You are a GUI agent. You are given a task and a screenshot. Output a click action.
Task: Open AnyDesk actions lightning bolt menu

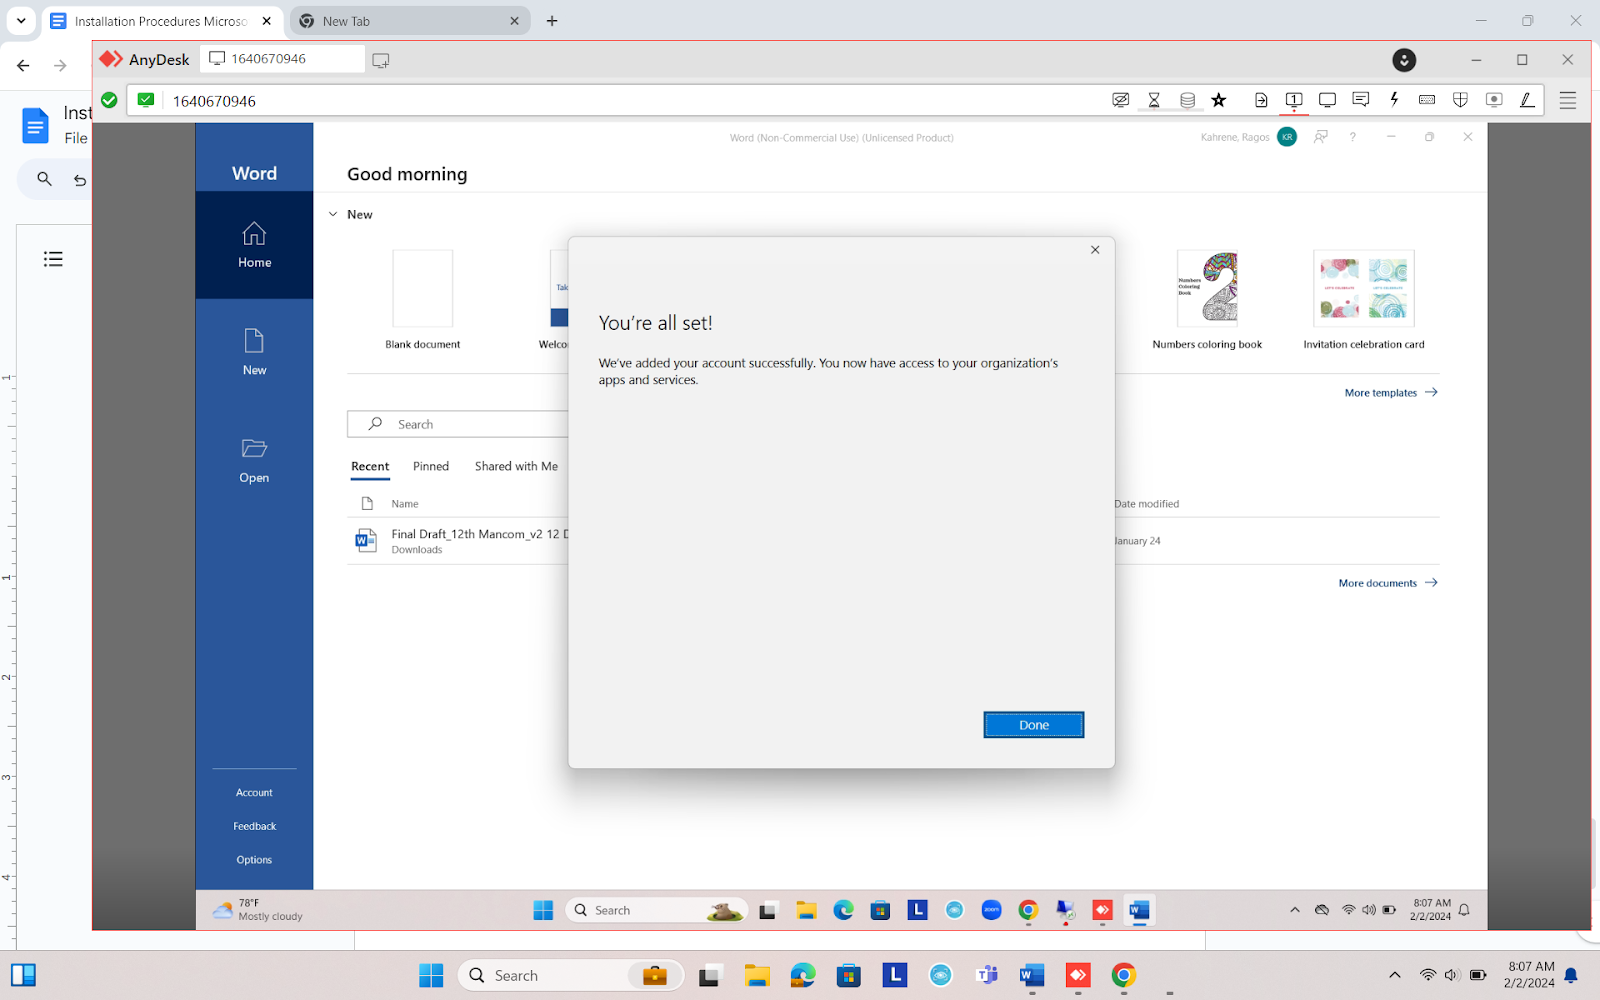(1394, 100)
